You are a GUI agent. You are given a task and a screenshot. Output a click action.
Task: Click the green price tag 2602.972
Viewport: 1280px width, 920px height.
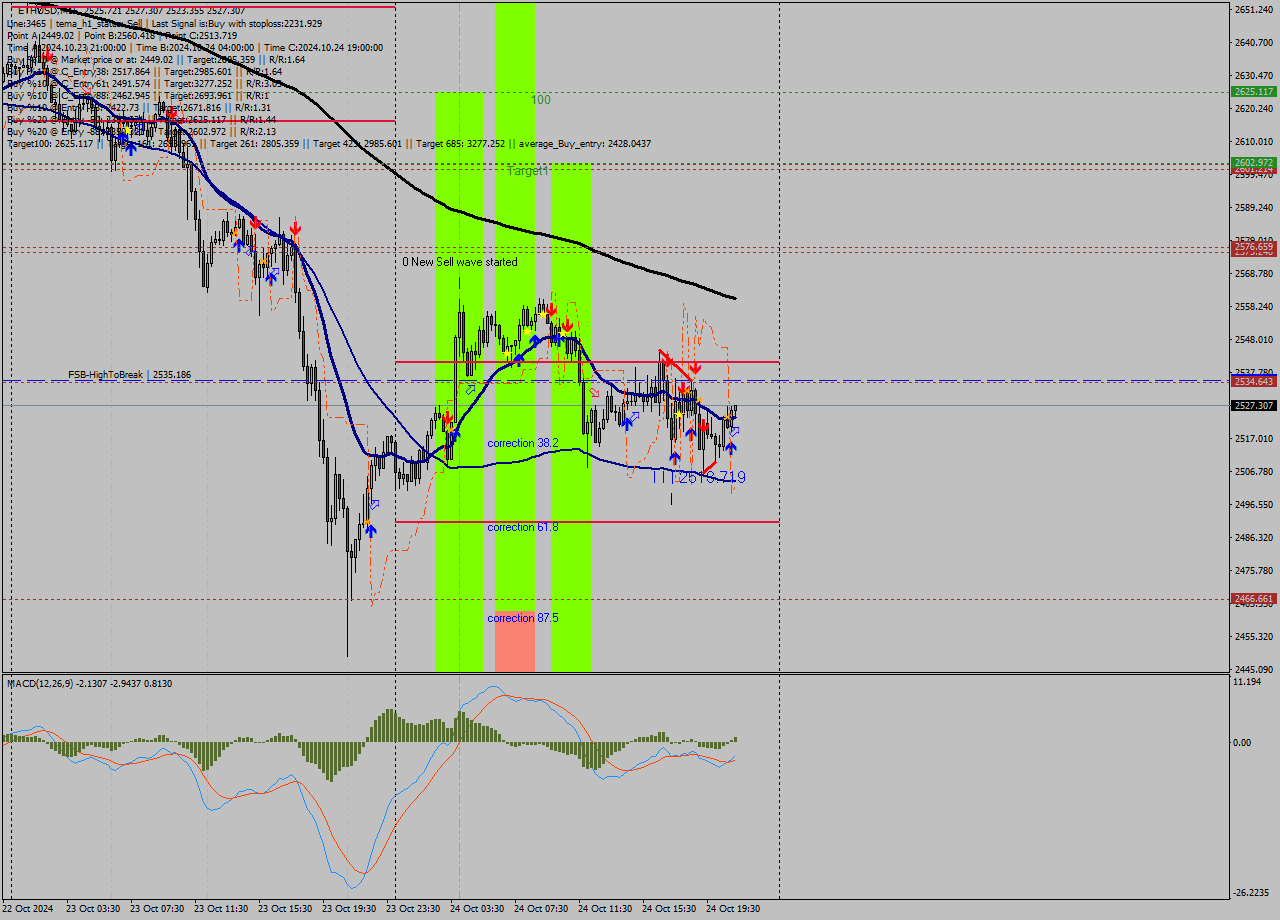(x=1254, y=162)
